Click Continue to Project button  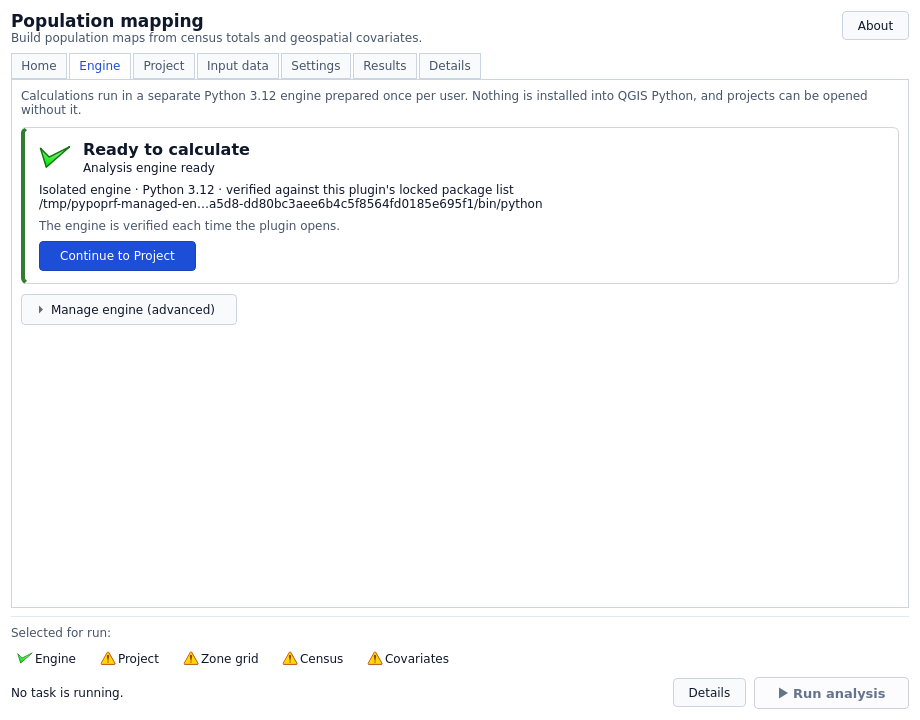tap(117, 256)
